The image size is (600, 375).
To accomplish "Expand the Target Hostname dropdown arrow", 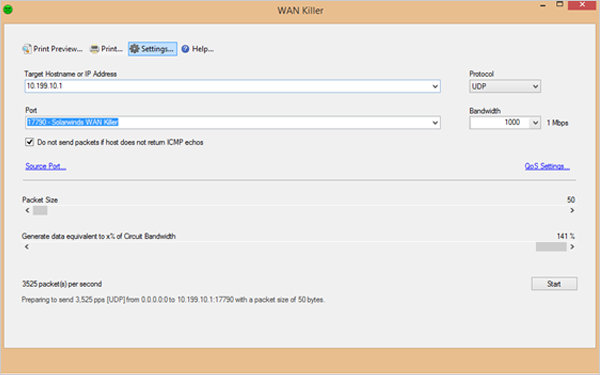I will [x=435, y=86].
